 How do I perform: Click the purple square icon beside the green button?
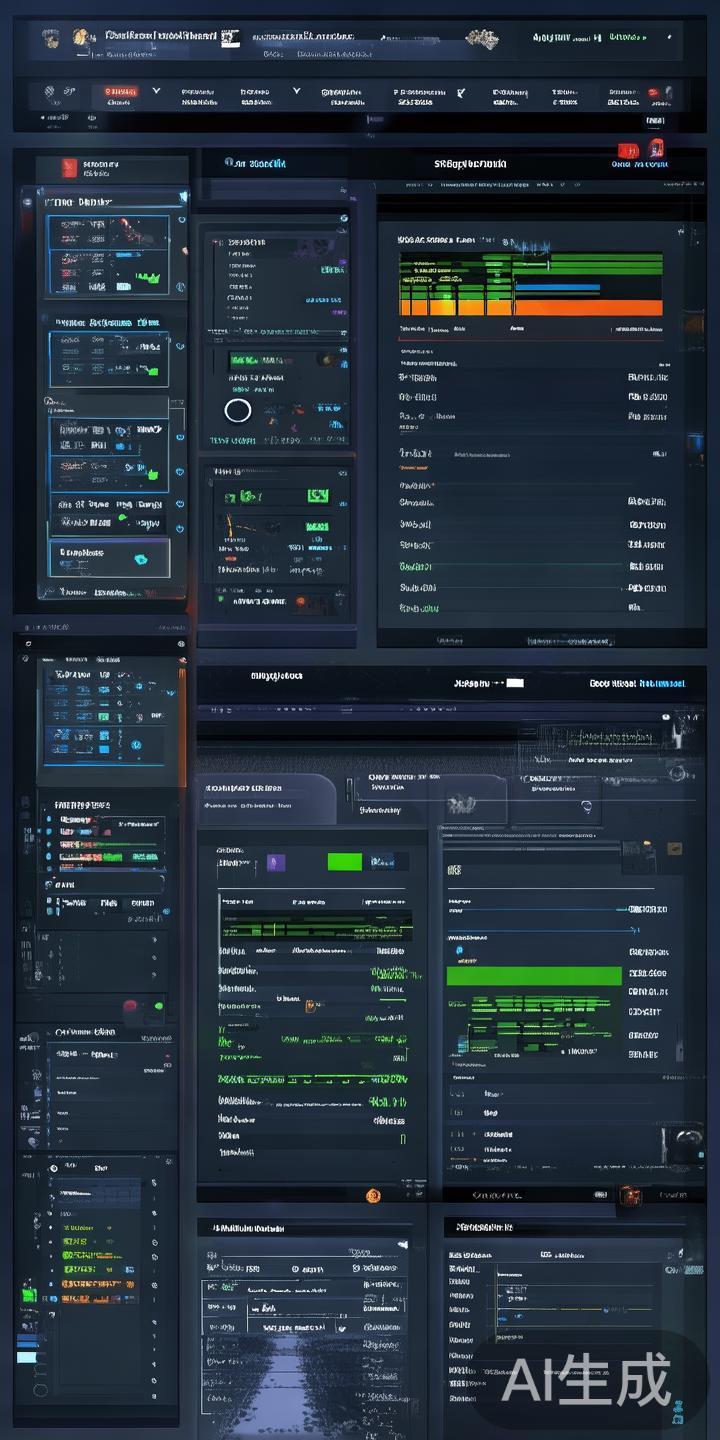coord(276,863)
